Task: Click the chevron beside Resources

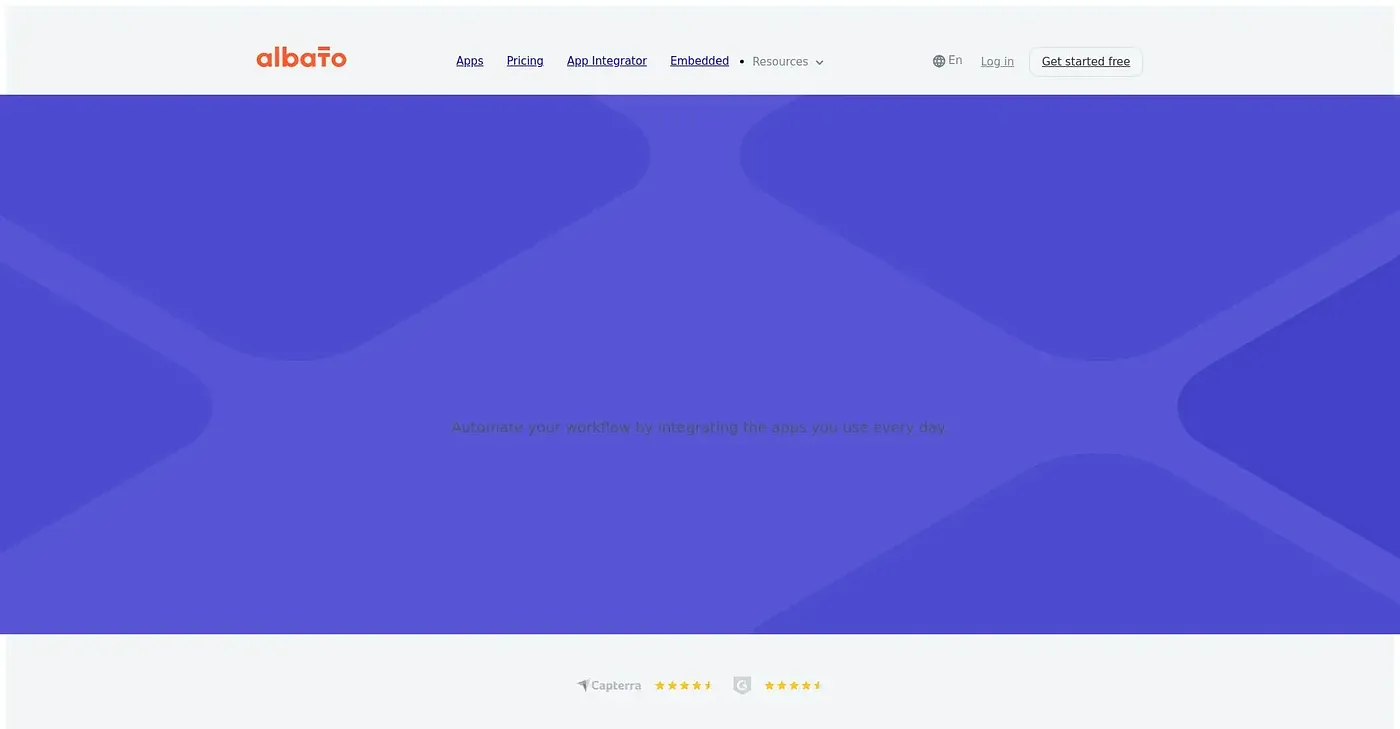Action: click(x=819, y=63)
